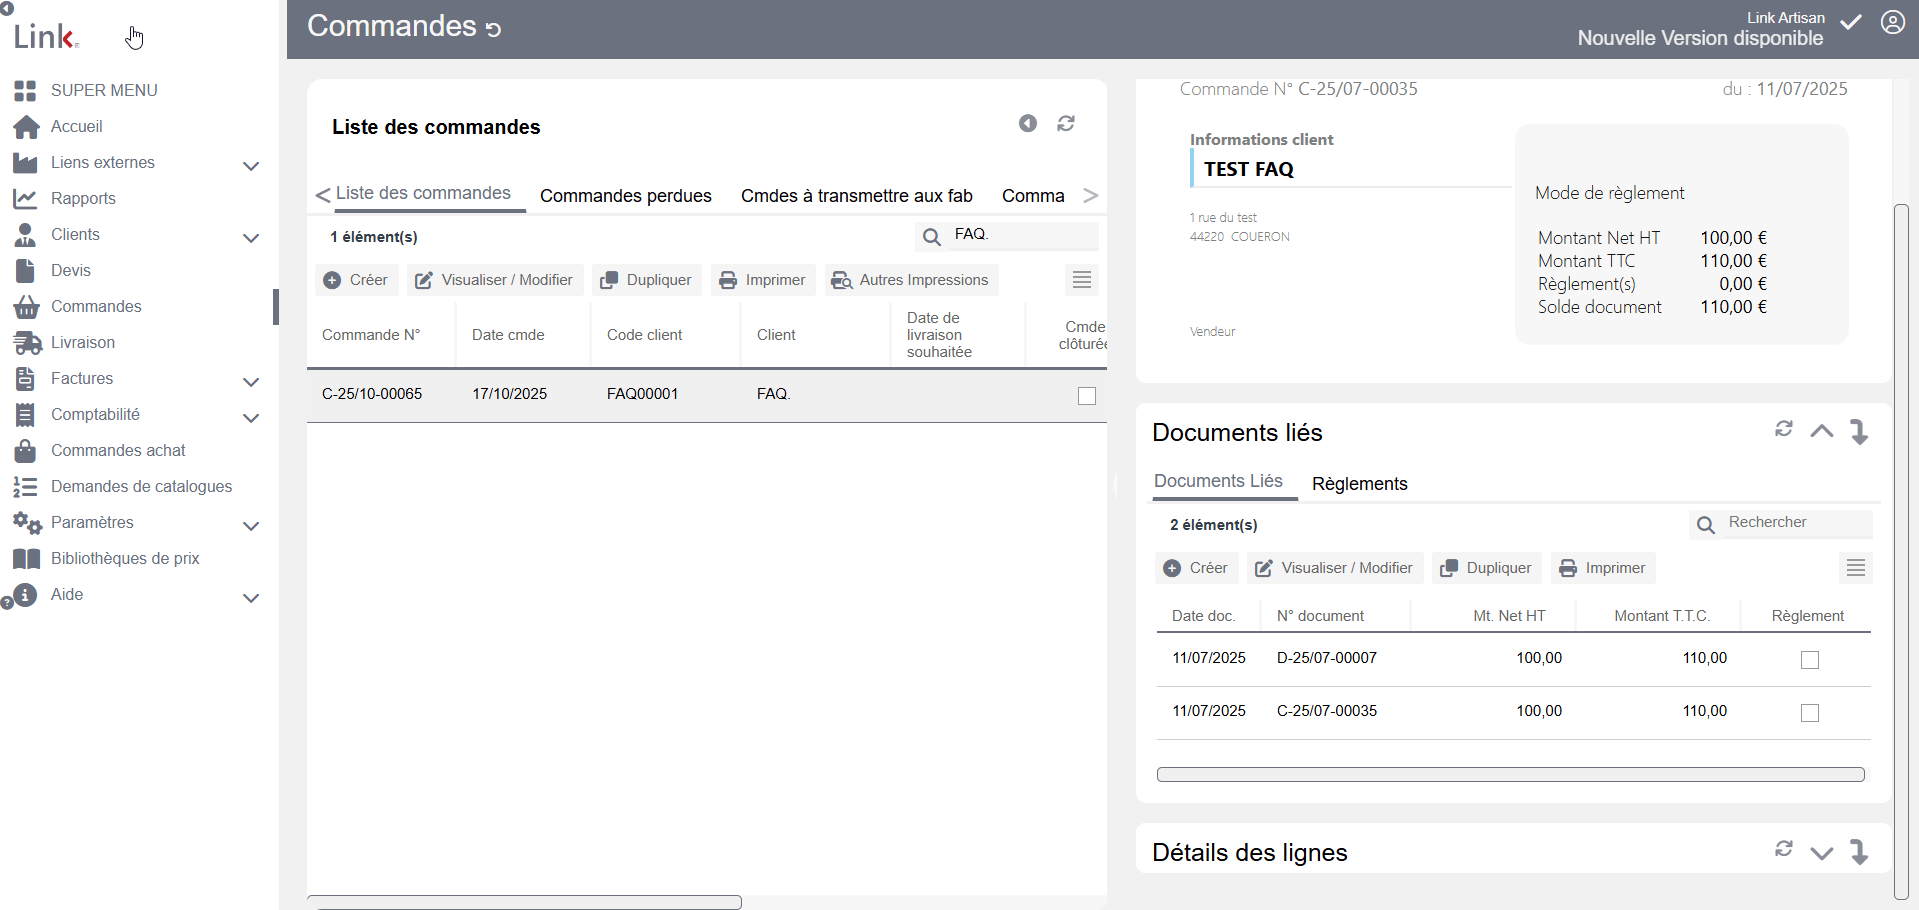Check Règlement box for C-25/07-00035
This screenshot has height=910, width=1919.
tap(1810, 713)
